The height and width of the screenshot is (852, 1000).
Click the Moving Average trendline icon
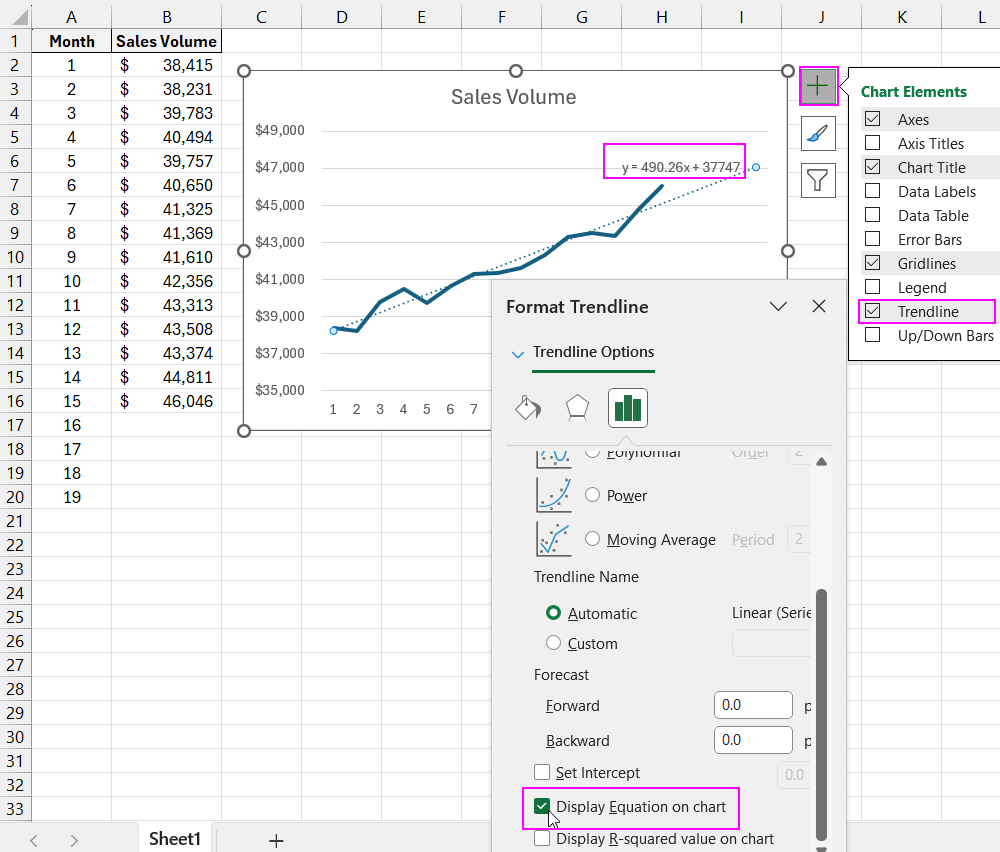click(554, 539)
